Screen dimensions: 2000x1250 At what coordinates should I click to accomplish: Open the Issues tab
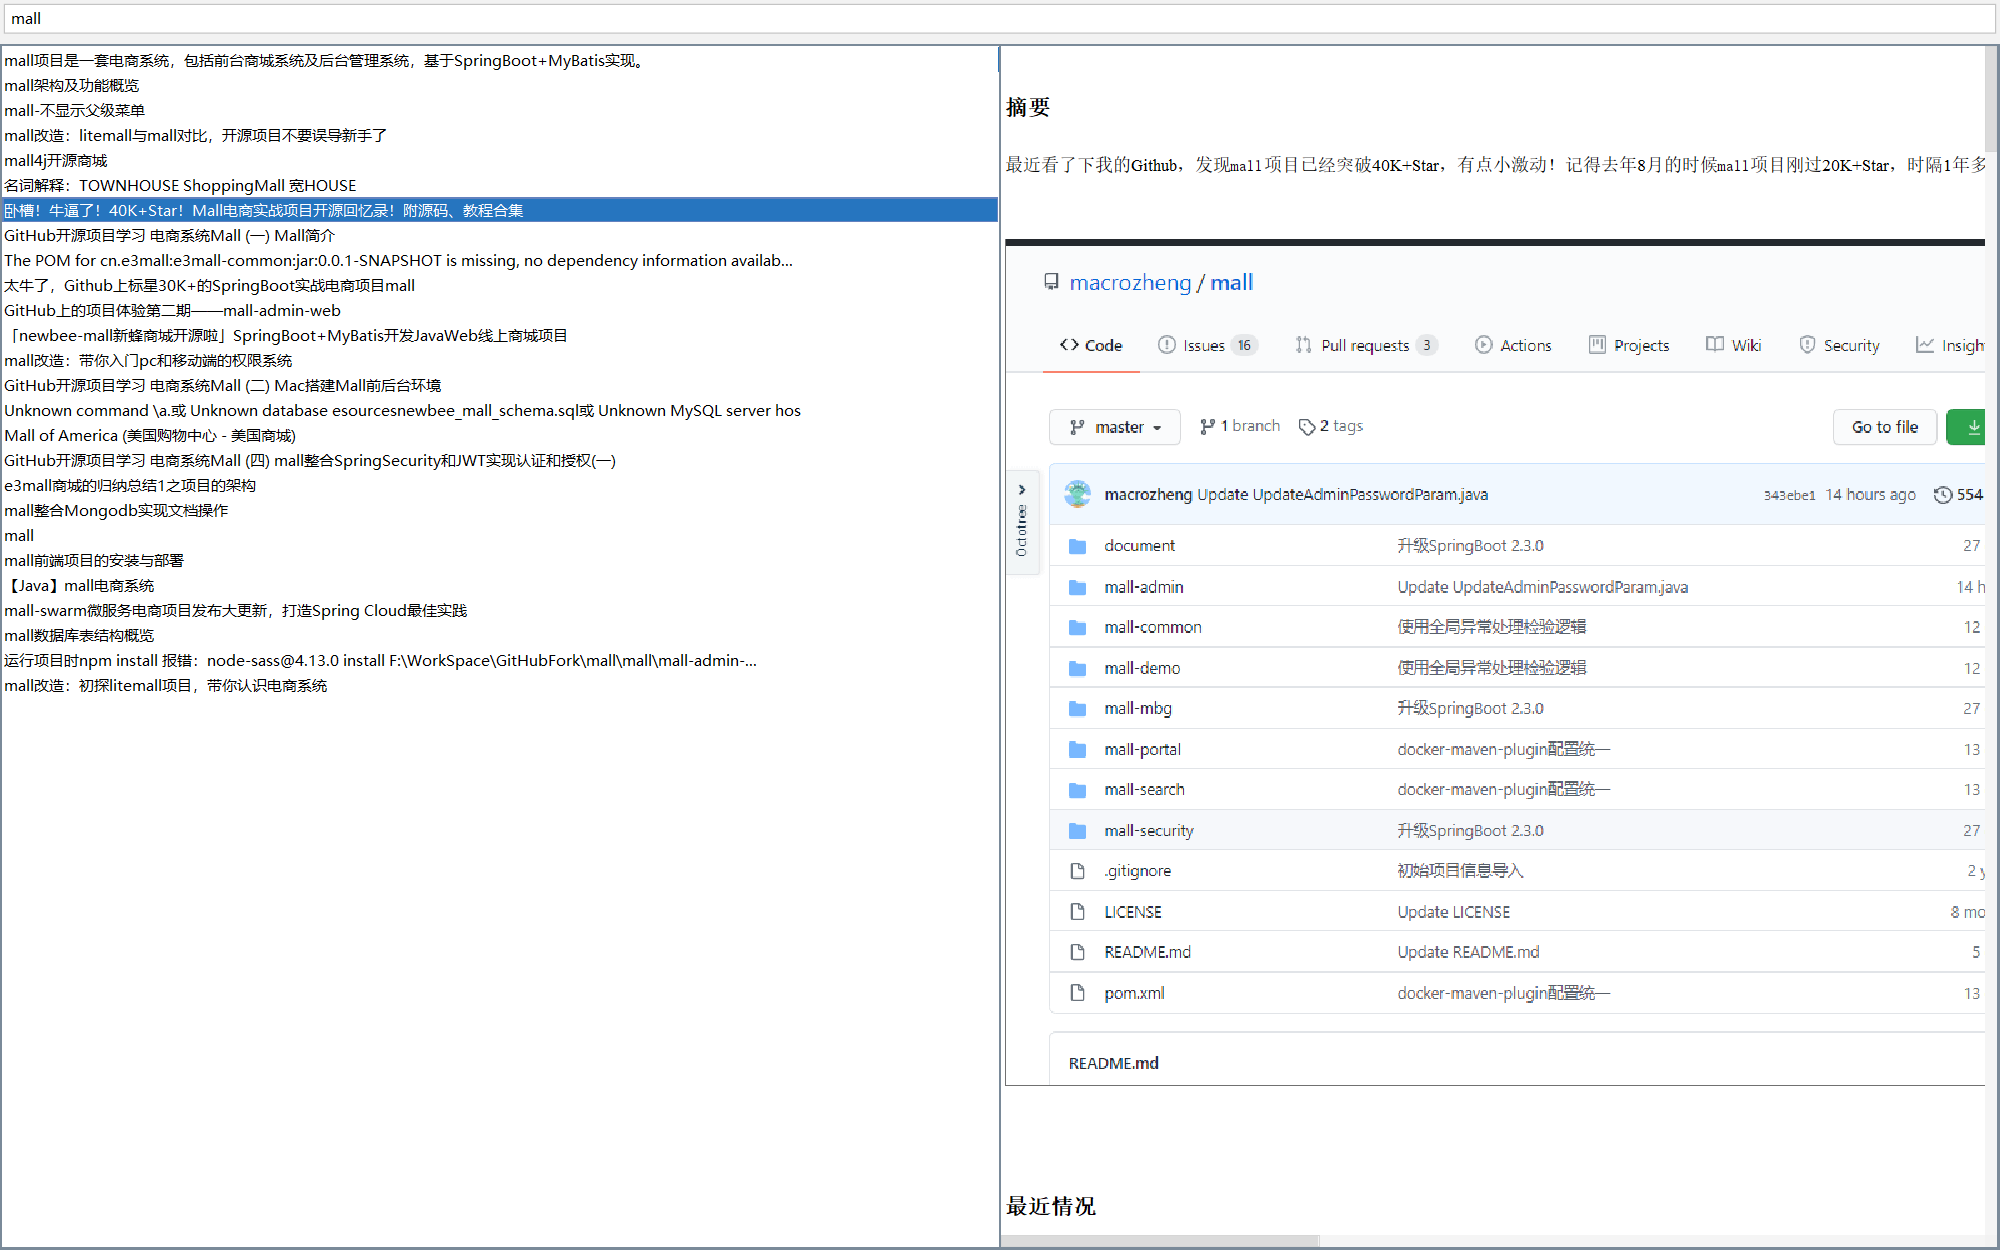point(1204,345)
